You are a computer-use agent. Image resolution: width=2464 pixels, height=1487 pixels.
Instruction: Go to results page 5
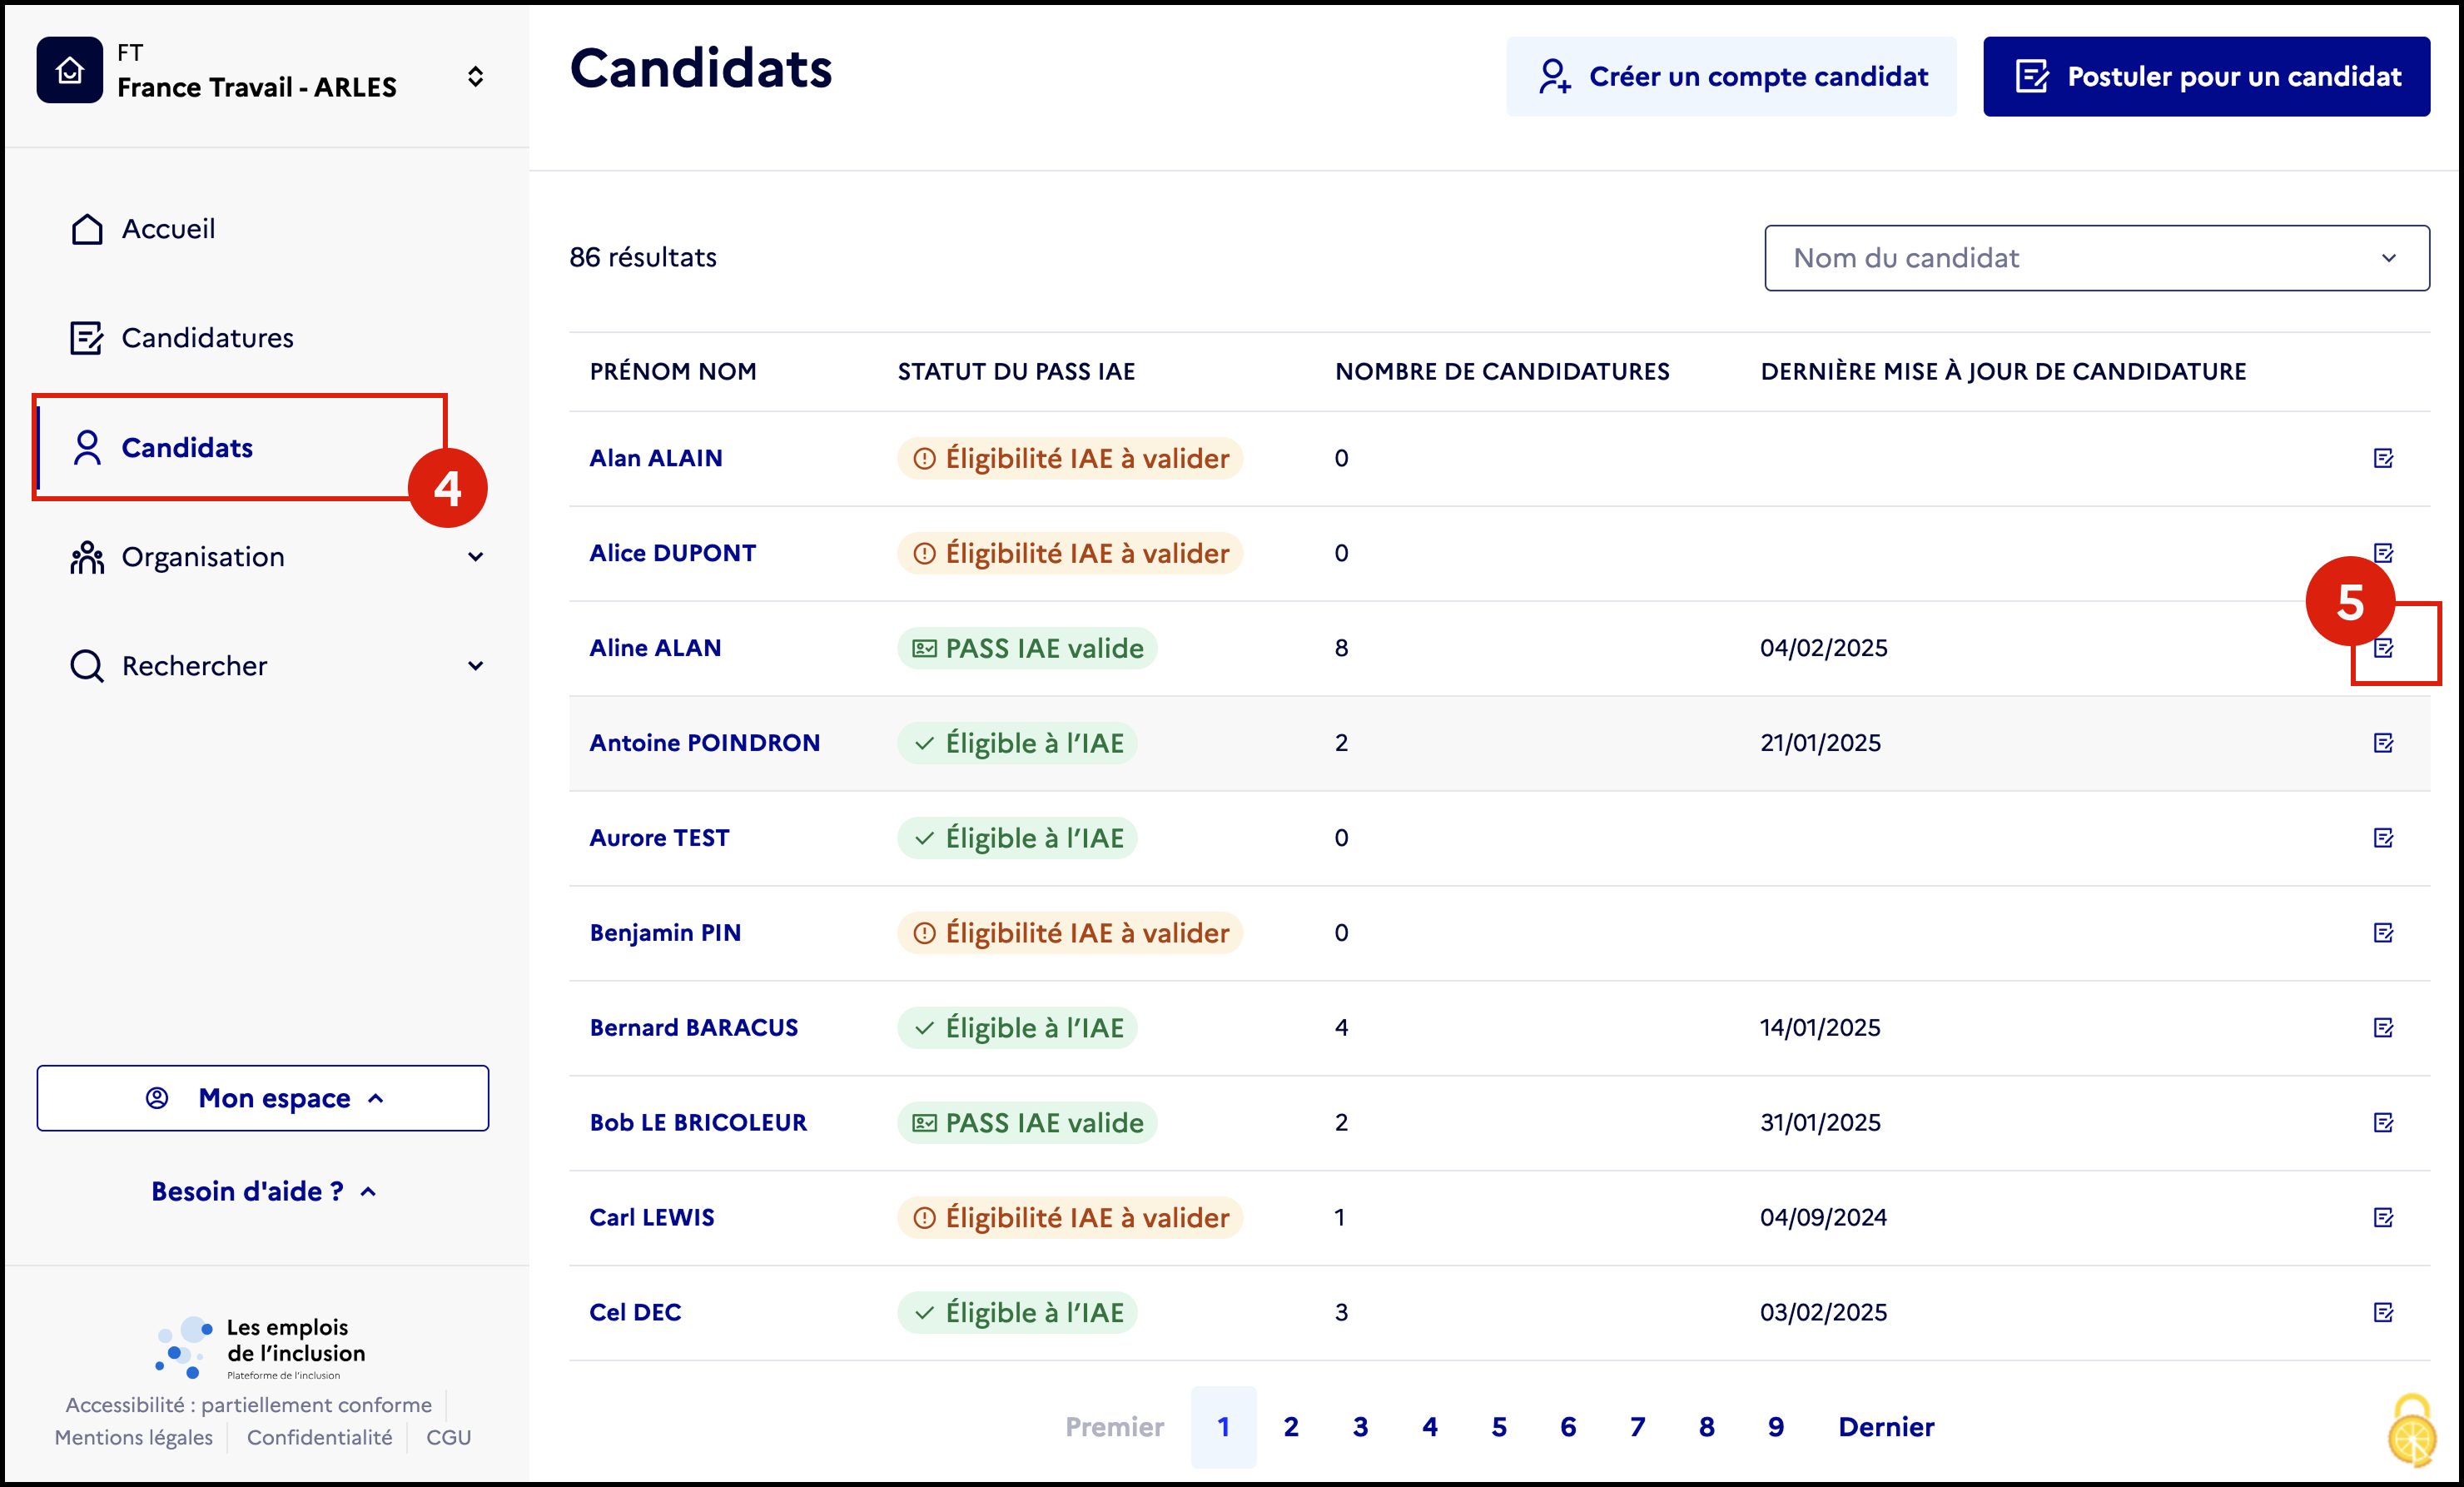click(1499, 1427)
